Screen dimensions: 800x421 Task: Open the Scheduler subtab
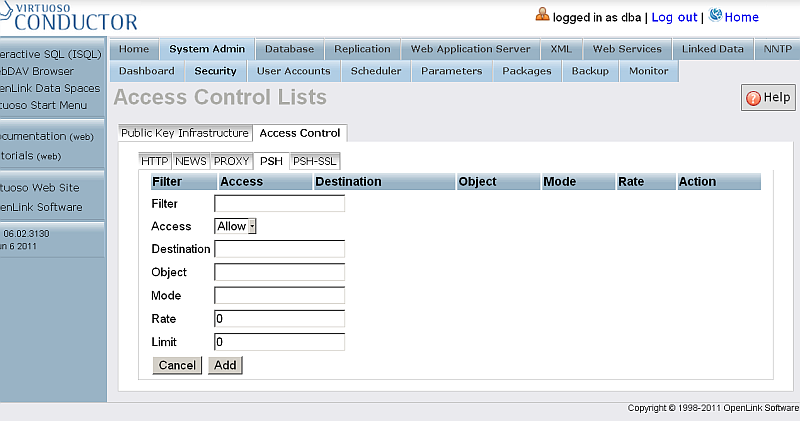(x=375, y=71)
